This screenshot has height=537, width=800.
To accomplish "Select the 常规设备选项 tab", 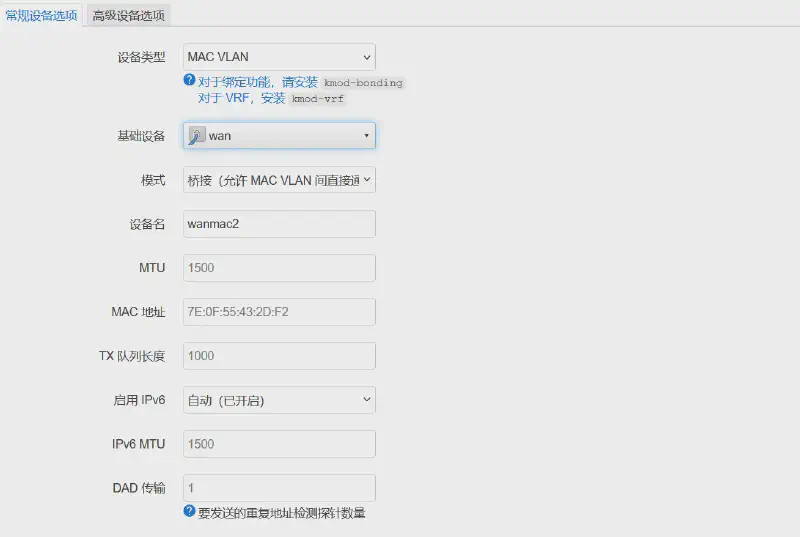I will coord(42,15).
